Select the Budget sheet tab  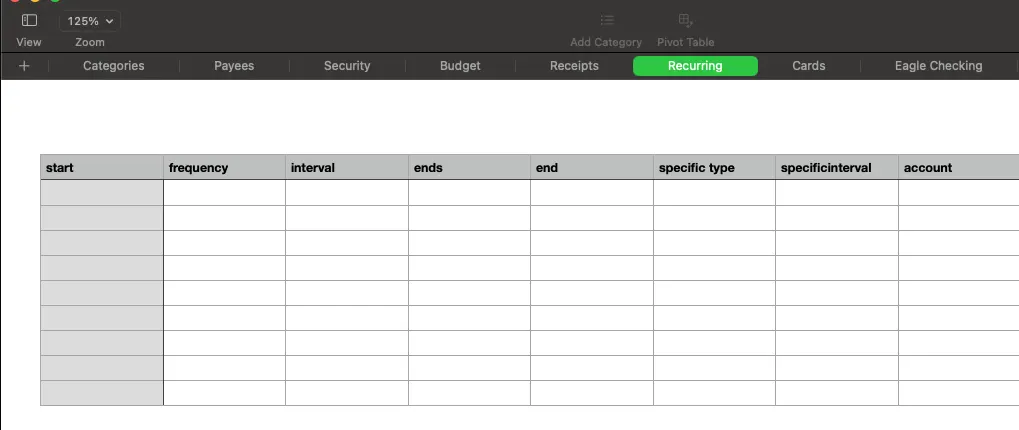pyautogui.click(x=460, y=66)
